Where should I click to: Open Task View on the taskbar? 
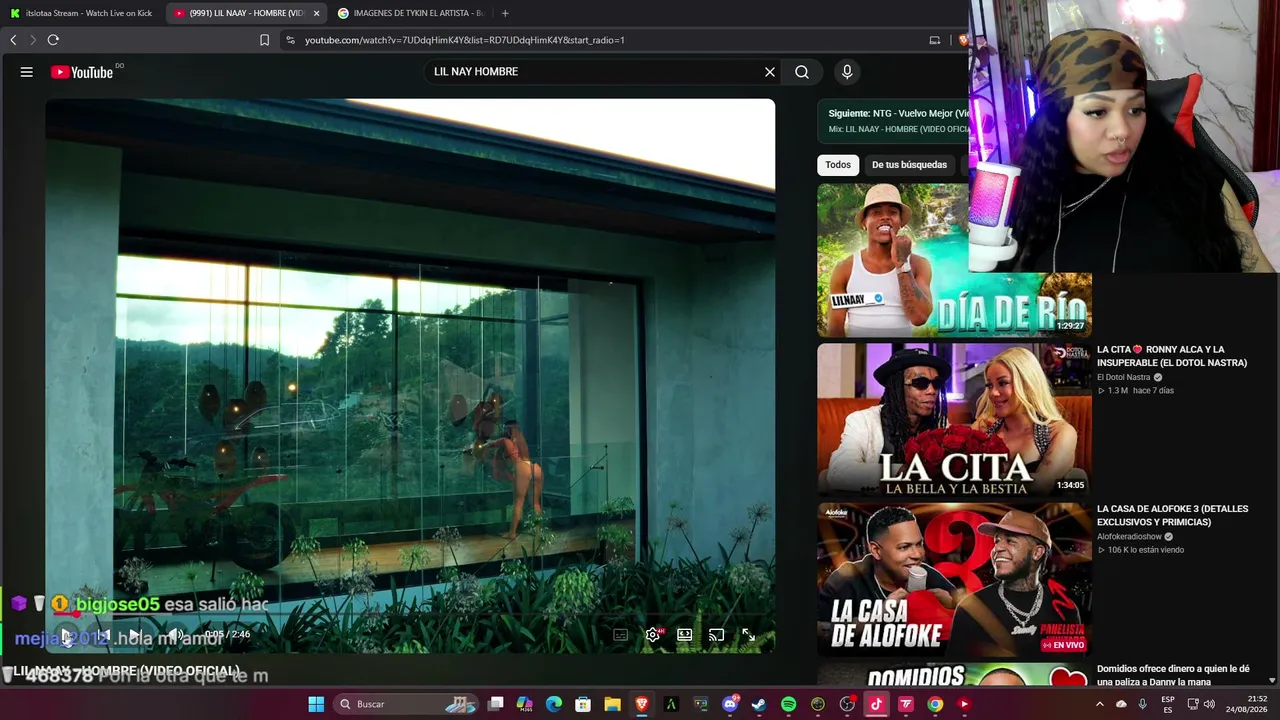[496, 704]
